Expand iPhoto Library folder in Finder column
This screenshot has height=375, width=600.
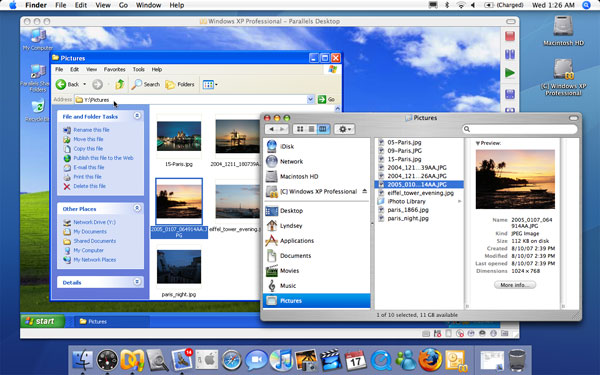click(x=459, y=201)
